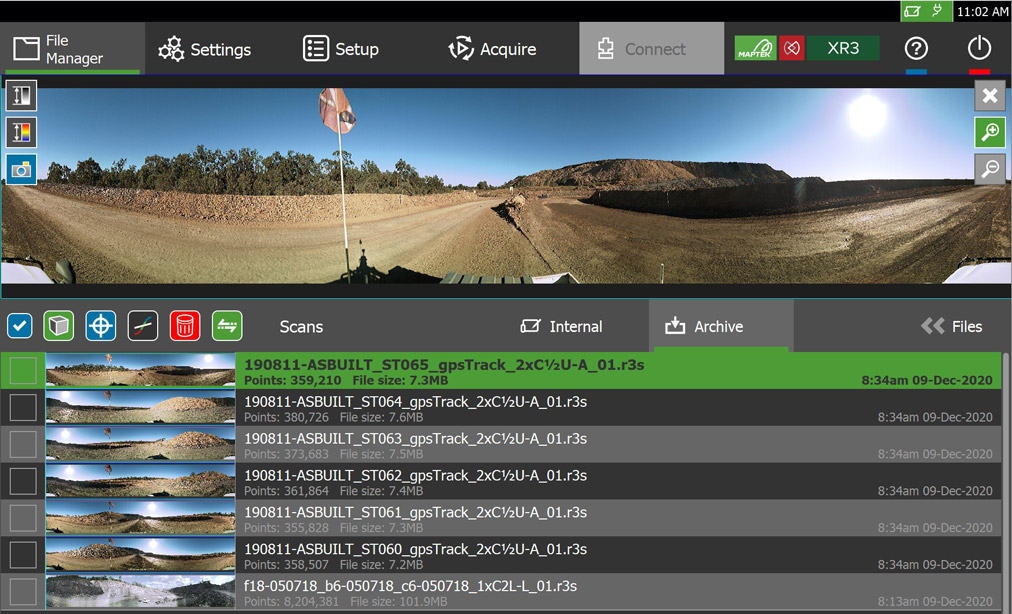Select the camera photo view icon
The height and width of the screenshot is (614, 1012).
[x=21, y=169]
